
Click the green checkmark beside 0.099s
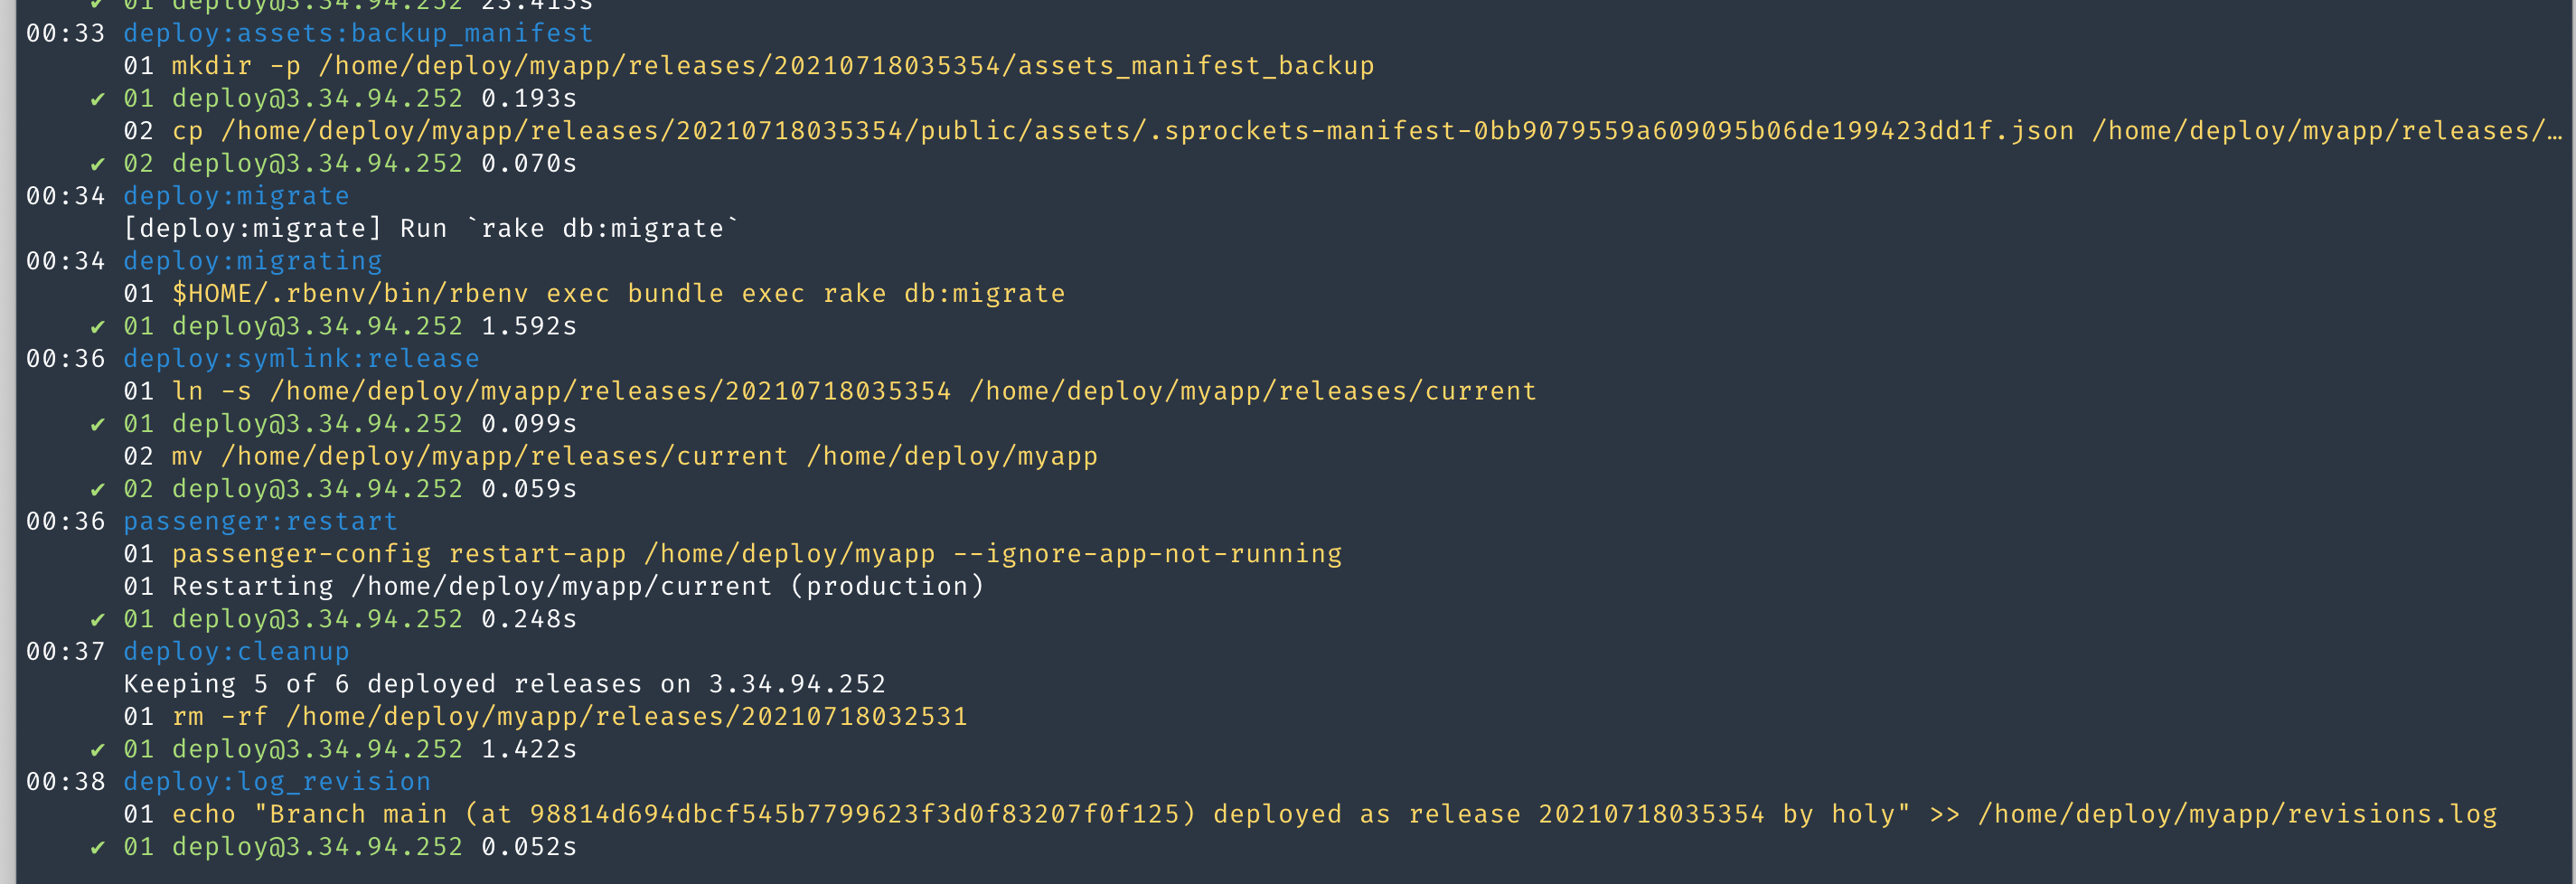coord(97,424)
